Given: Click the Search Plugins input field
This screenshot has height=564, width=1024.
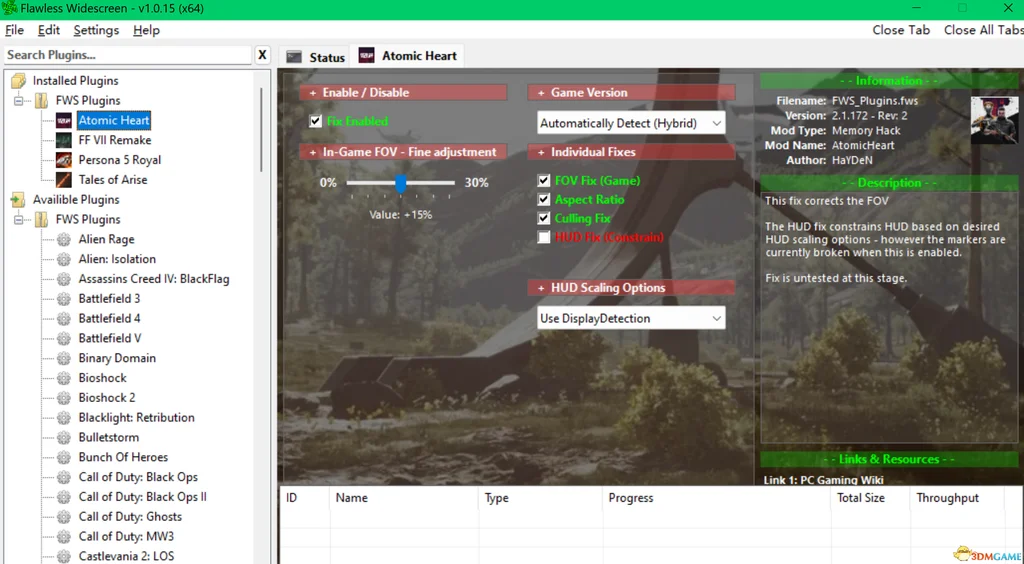Looking at the screenshot, I should [127, 55].
